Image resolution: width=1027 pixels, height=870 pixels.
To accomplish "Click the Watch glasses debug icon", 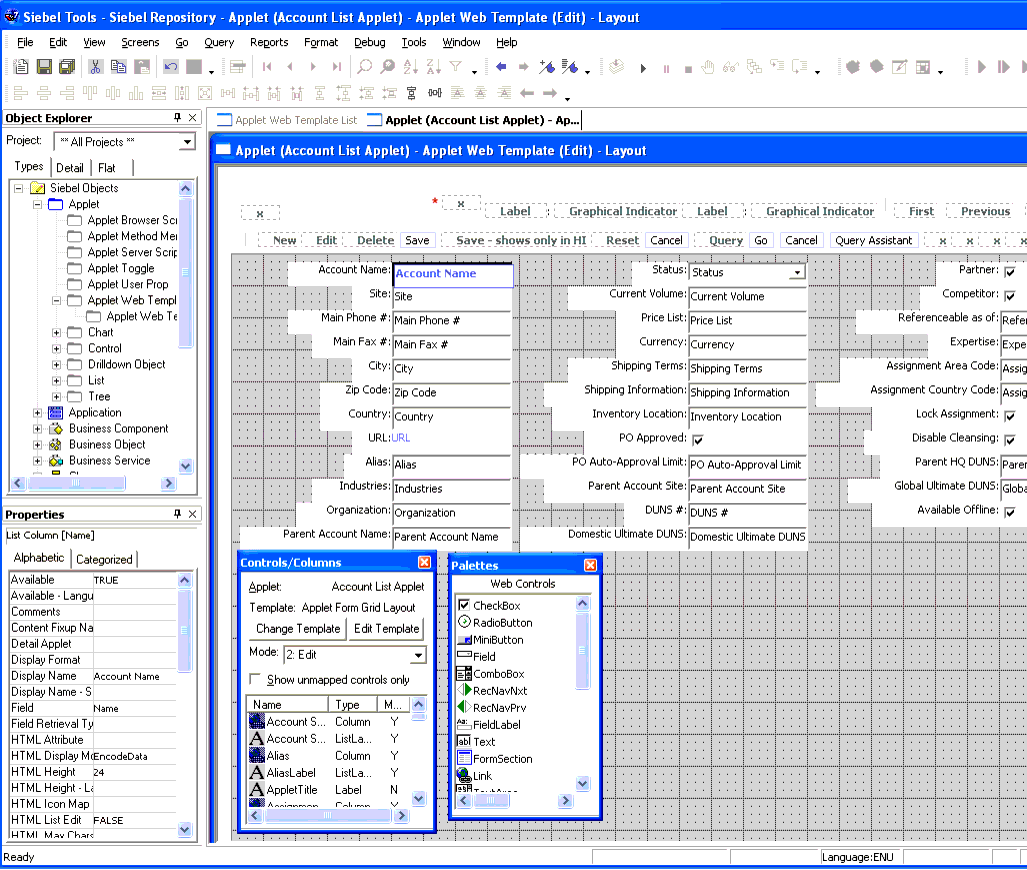I will (x=731, y=67).
